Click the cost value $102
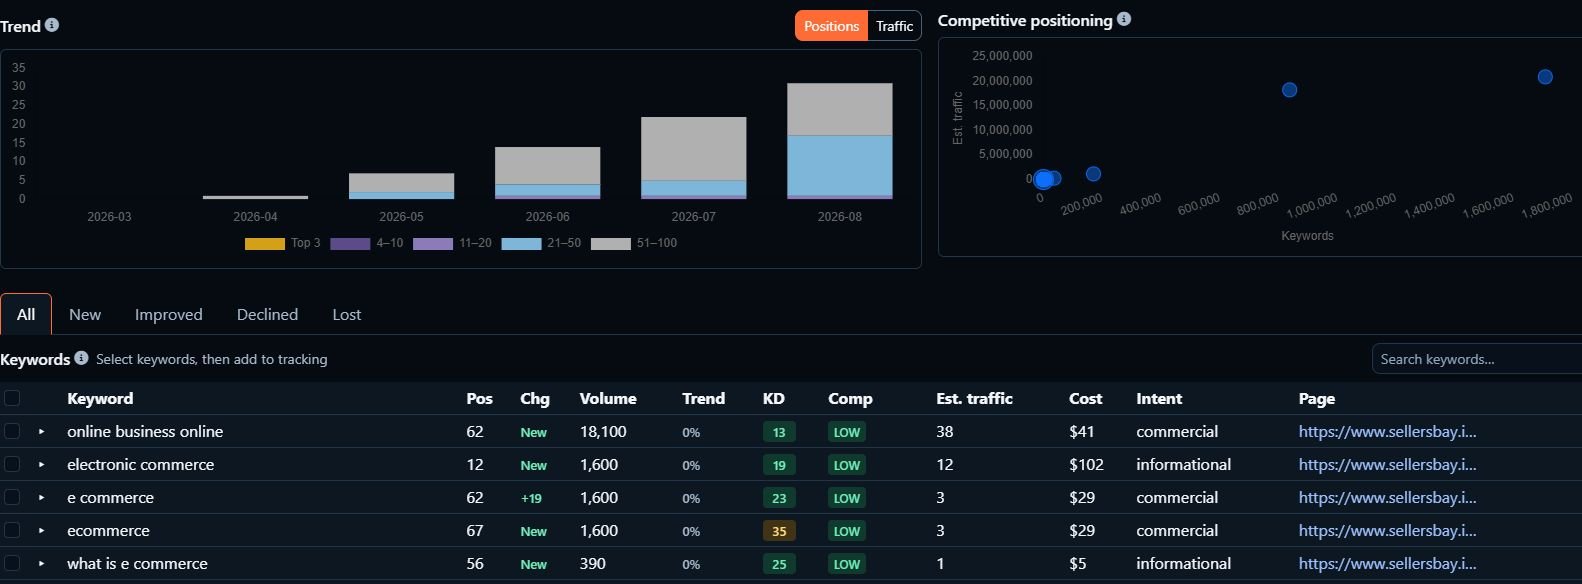The height and width of the screenshot is (584, 1582). point(1086,464)
